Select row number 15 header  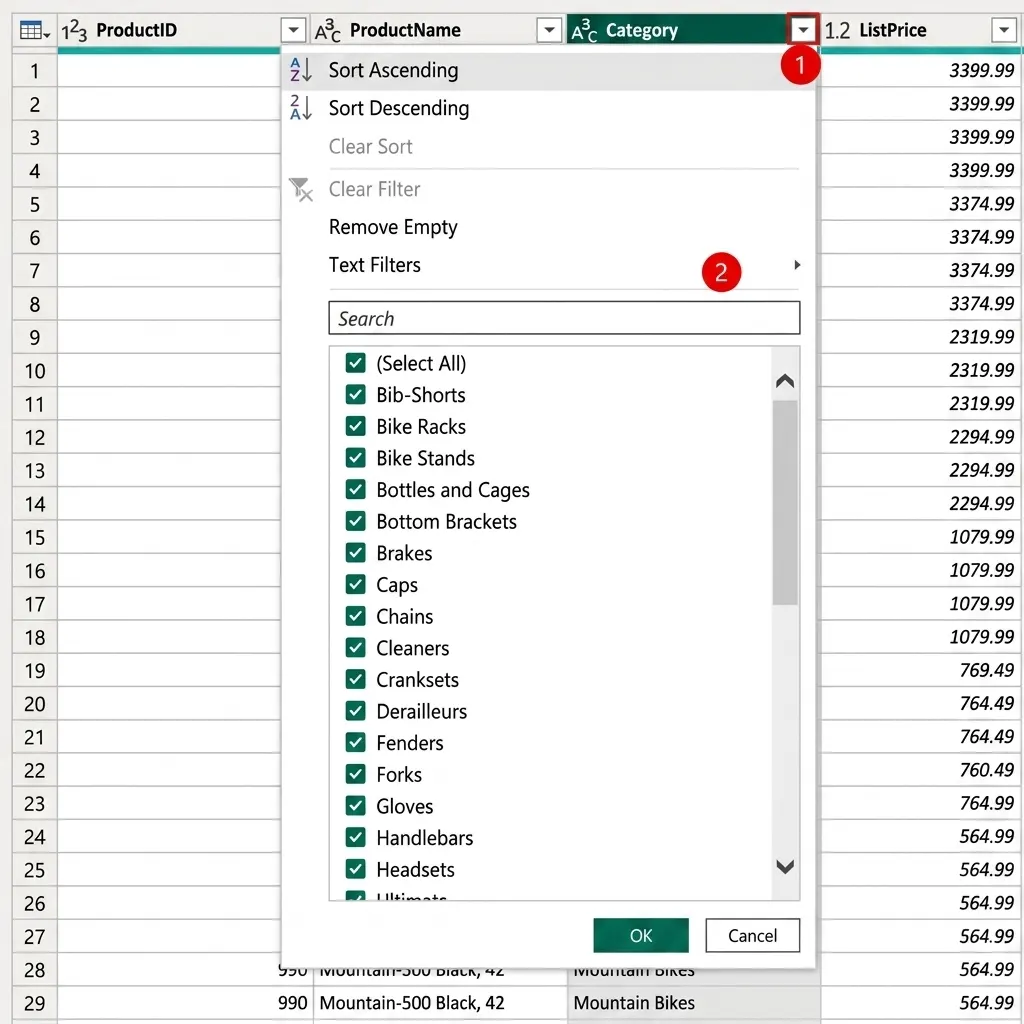[x=35, y=537]
